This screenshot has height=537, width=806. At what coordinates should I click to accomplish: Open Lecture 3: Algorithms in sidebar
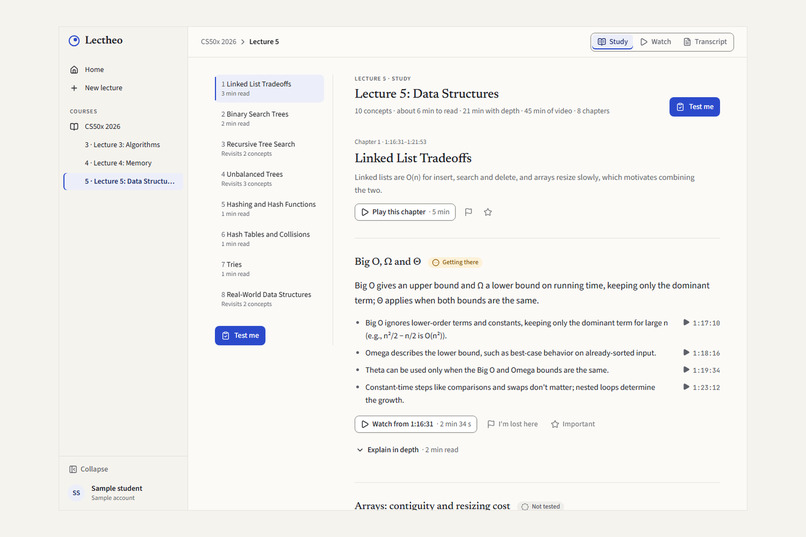[122, 145]
